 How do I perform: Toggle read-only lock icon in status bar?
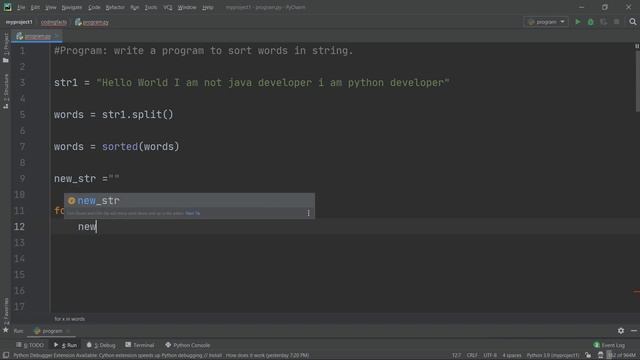(588, 356)
